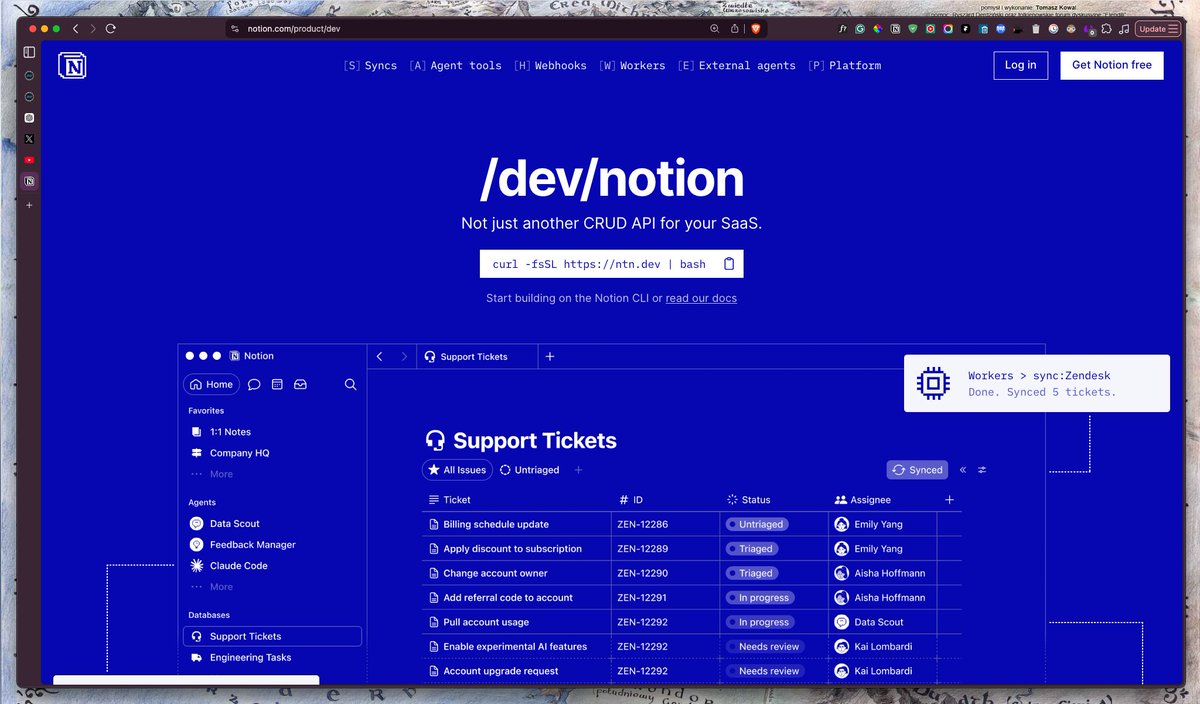Screen dimensions: 1200x704
Task: Click the Notion logo in the page header
Action: (72, 65)
